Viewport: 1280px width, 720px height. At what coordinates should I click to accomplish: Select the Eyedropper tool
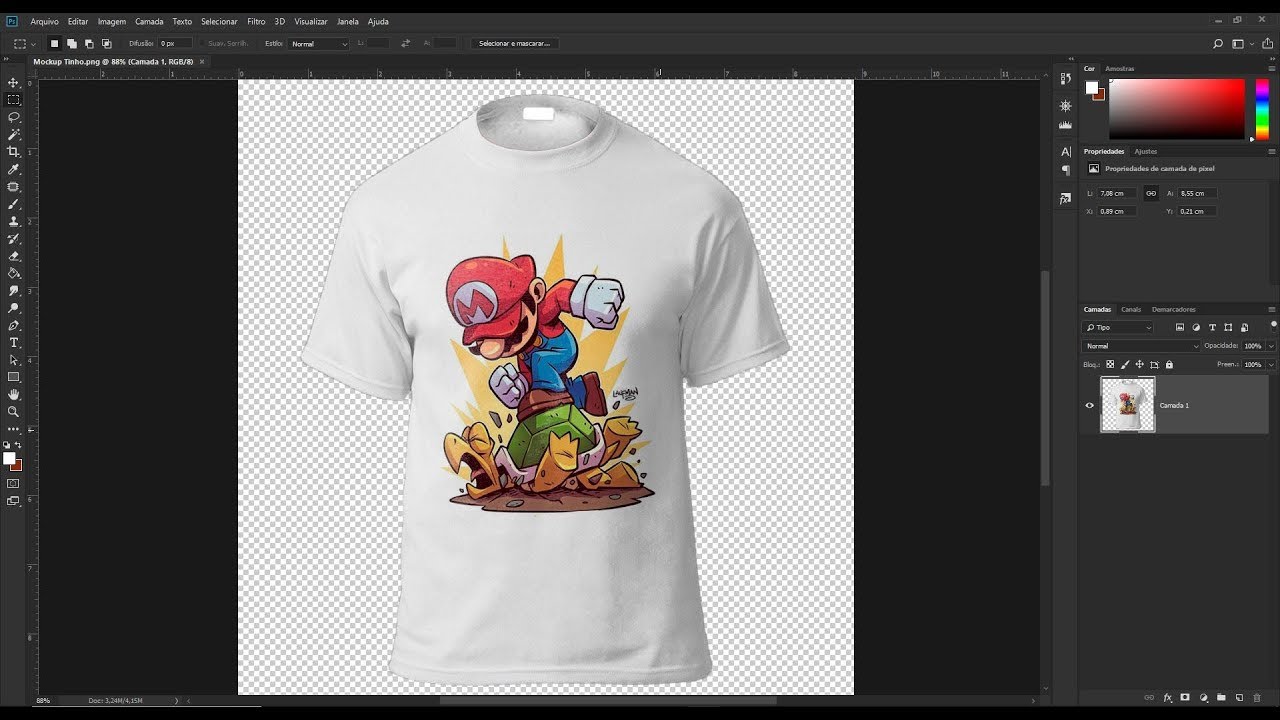(14, 169)
